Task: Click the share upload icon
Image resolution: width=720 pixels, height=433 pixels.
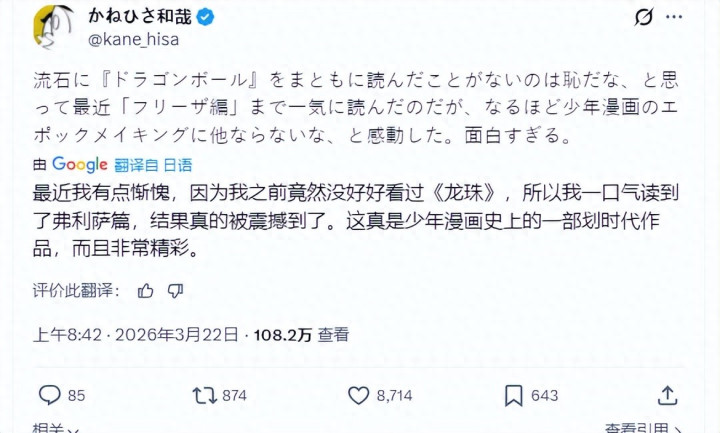Action: click(668, 396)
